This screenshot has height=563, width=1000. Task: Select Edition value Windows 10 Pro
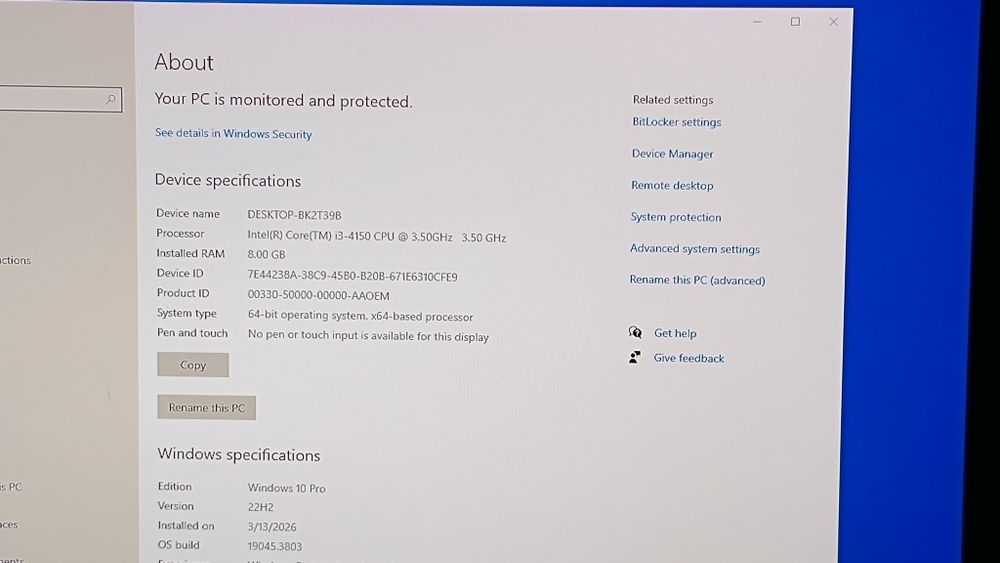click(286, 488)
